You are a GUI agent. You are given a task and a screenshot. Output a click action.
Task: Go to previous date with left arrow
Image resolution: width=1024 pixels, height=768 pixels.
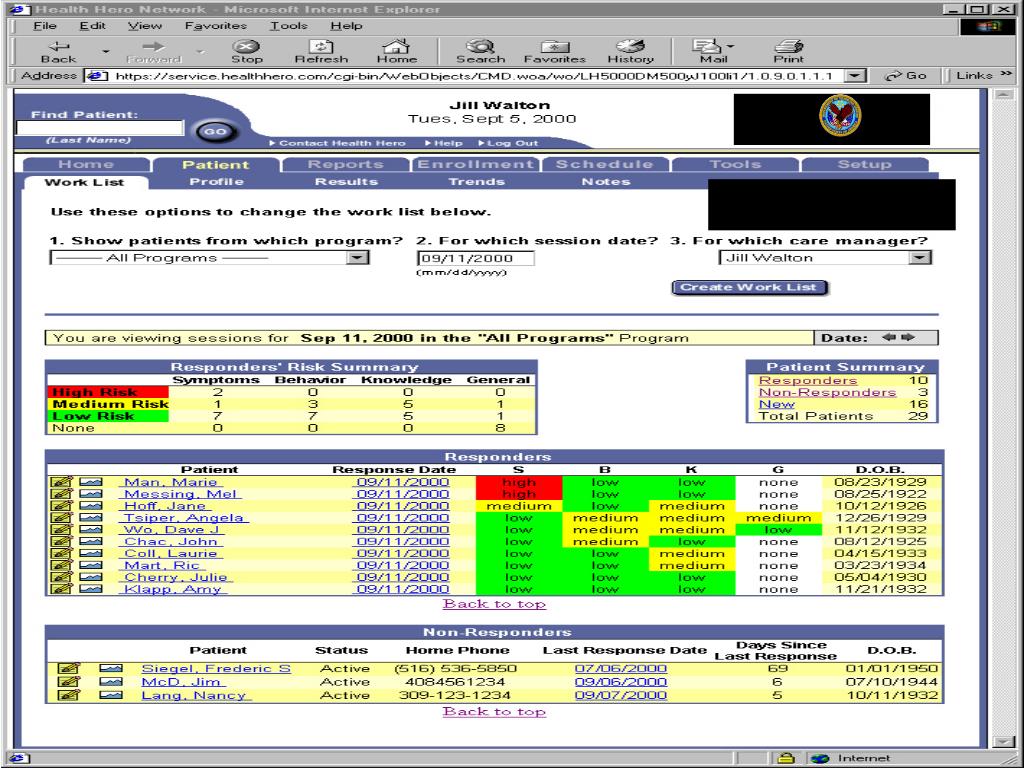pos(889,338)
